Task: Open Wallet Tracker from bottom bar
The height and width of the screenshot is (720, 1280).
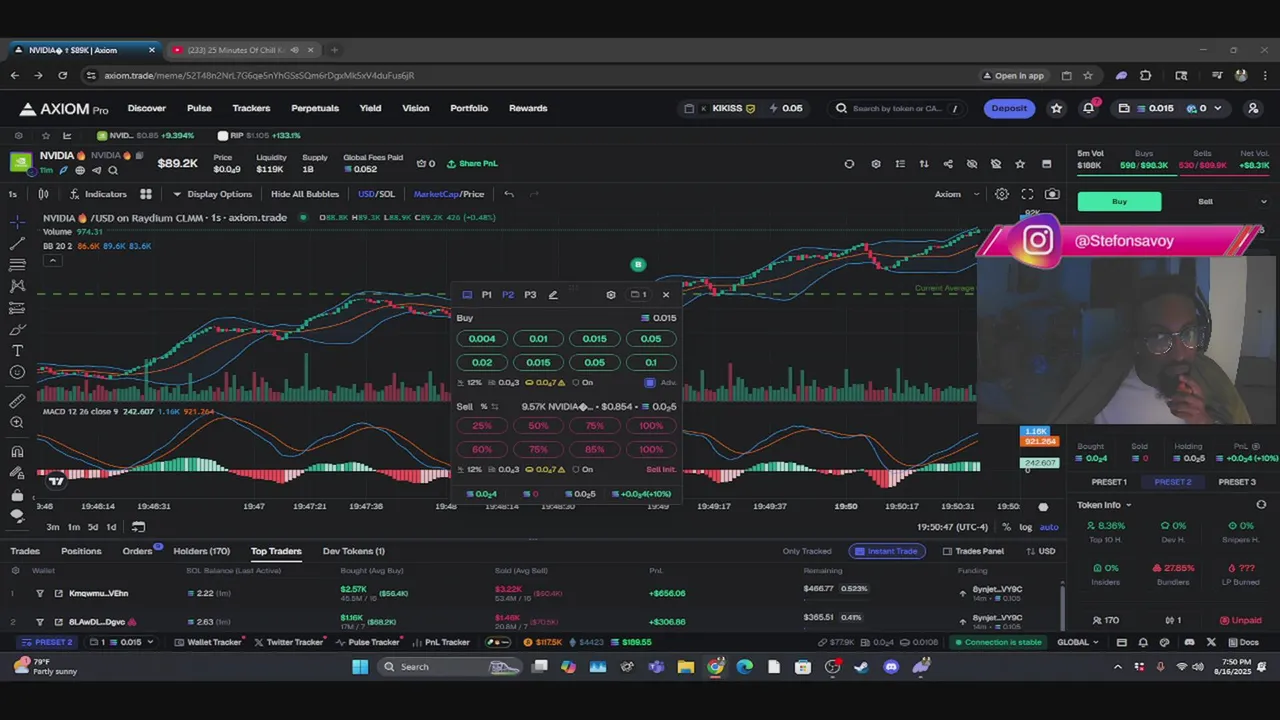Action: pyautogui.click(x=208, y=642)
